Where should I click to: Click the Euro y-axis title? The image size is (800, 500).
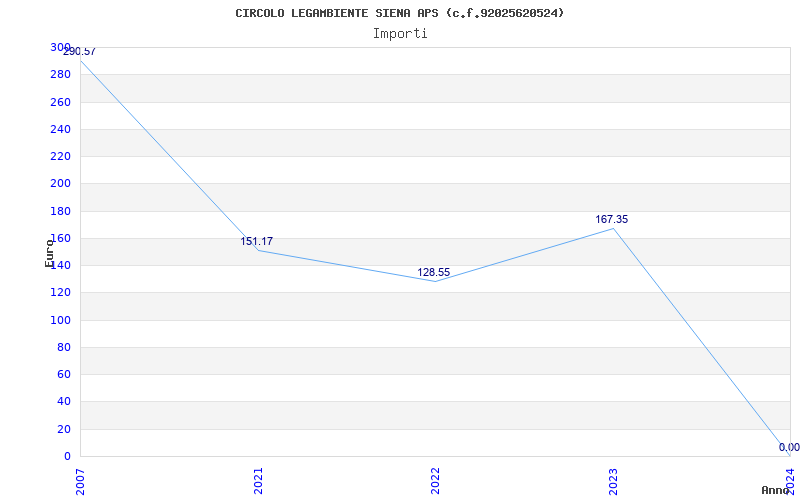coord(49,254)
